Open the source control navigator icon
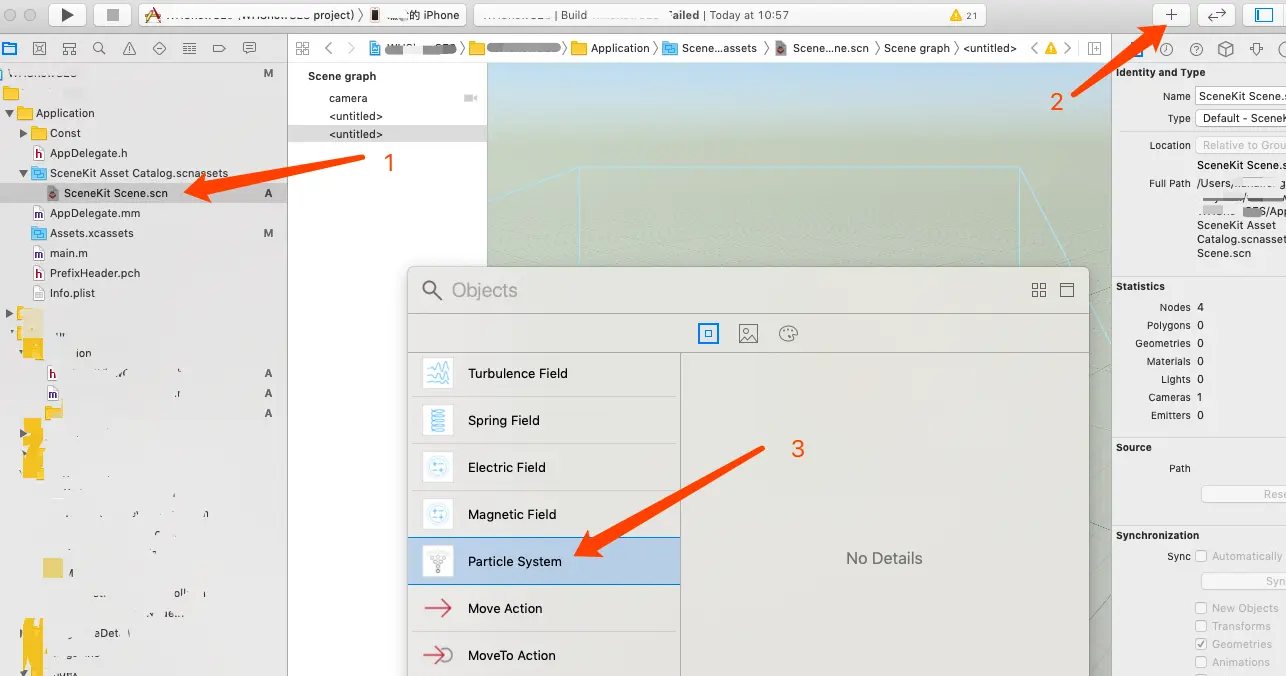Screen dimensions: 1286x676 39,48
